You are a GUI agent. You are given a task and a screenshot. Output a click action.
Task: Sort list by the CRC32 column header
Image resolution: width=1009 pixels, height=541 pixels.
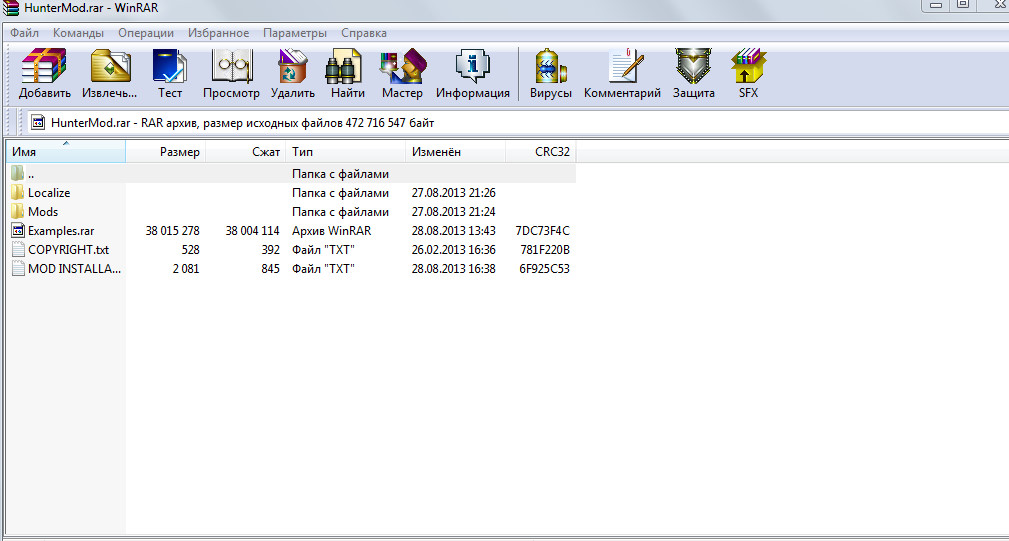541,152
